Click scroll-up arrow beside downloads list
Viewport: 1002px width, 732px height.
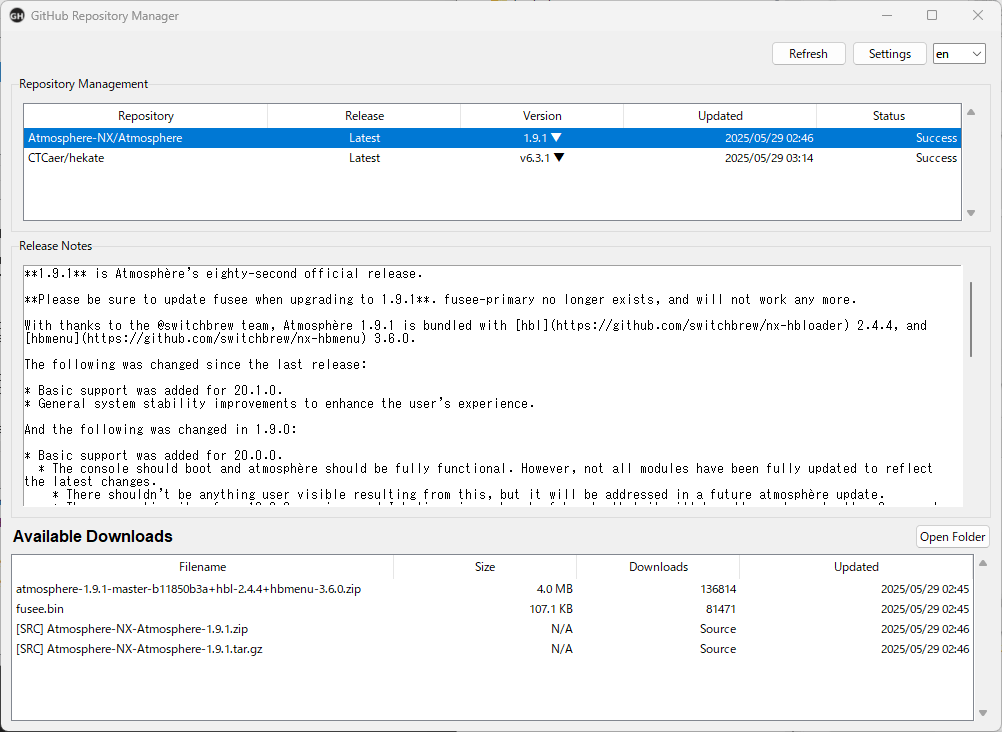pyautogui.click(x=983, y=563)
